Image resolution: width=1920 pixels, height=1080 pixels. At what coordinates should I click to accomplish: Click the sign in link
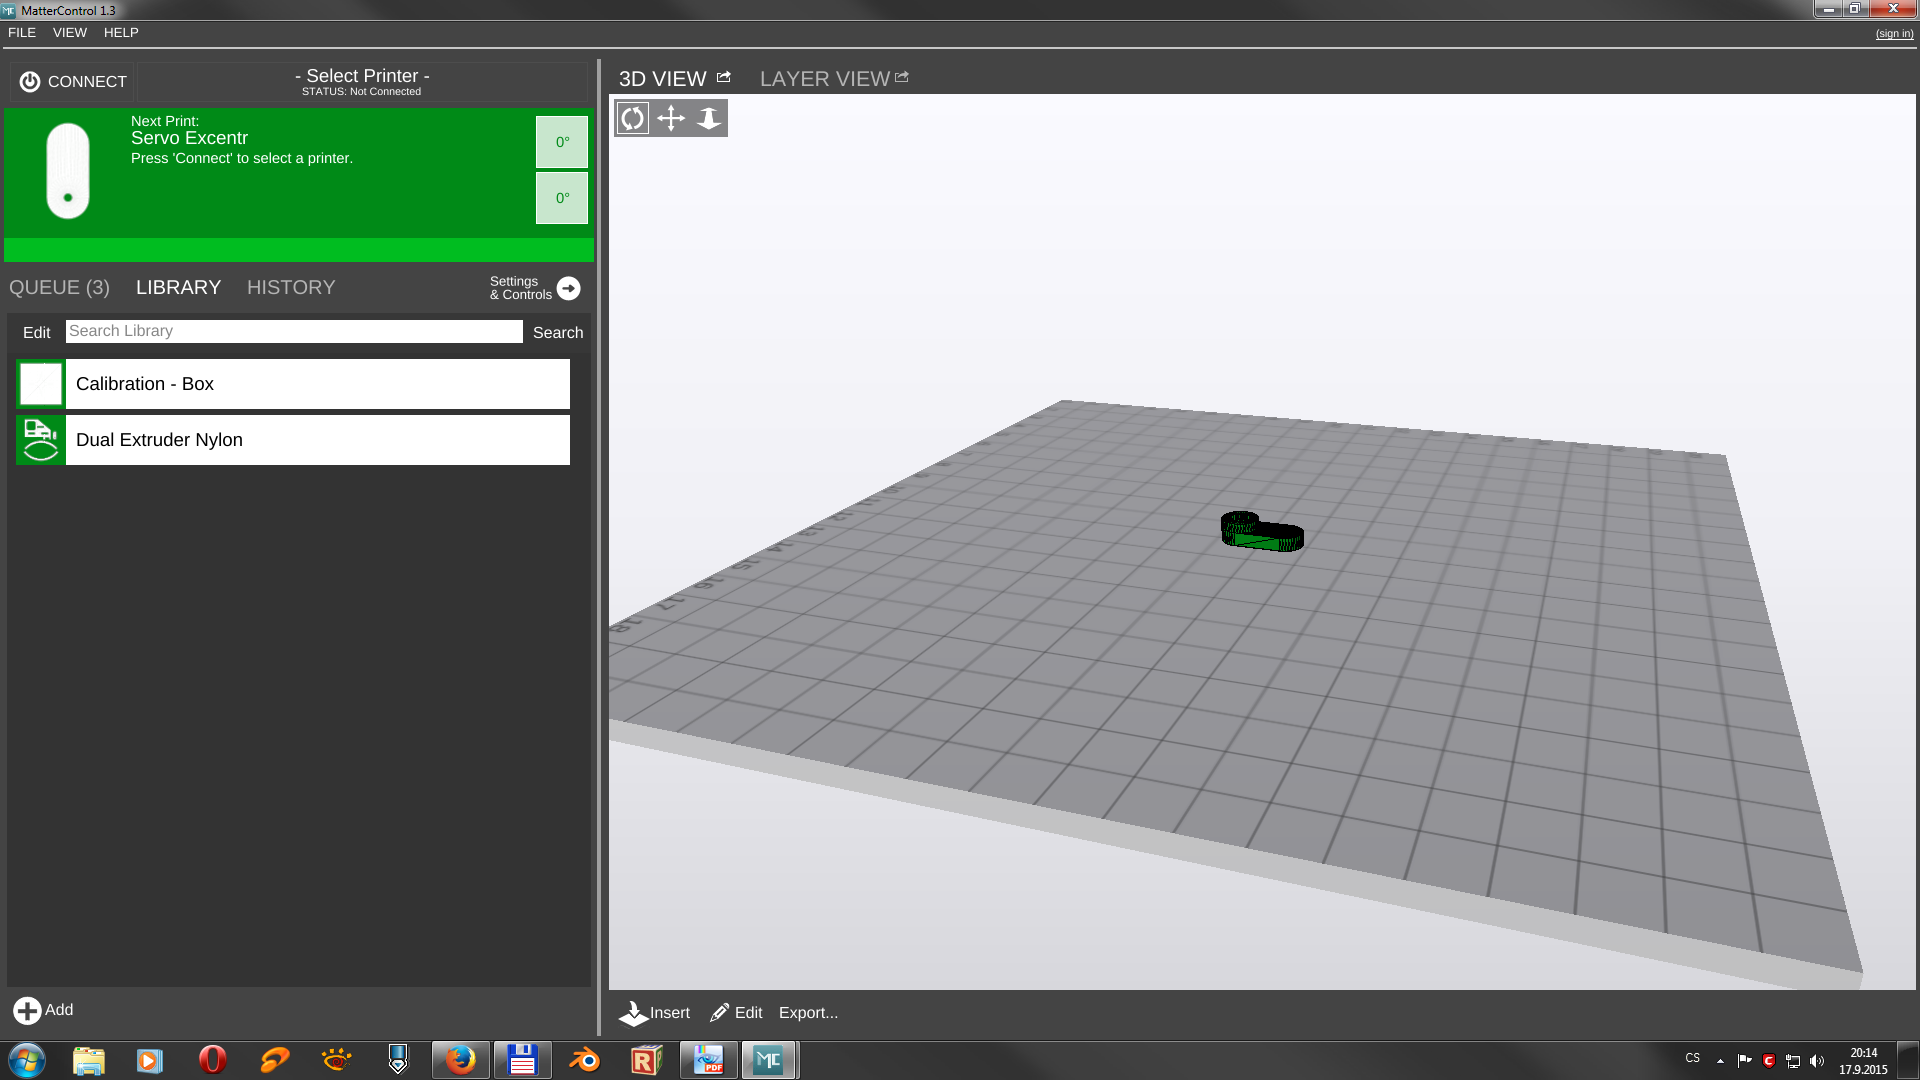pos(1894,34)
